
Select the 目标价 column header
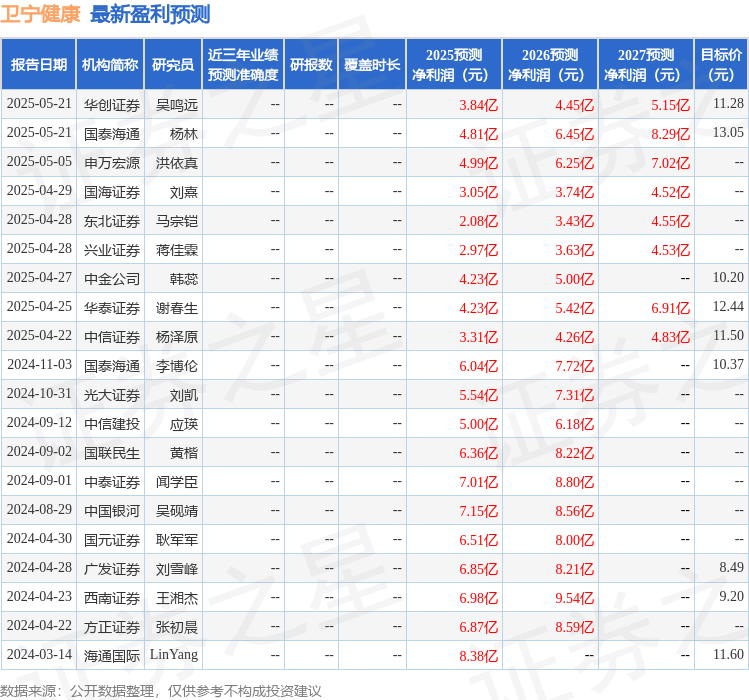tap(721, 65)
